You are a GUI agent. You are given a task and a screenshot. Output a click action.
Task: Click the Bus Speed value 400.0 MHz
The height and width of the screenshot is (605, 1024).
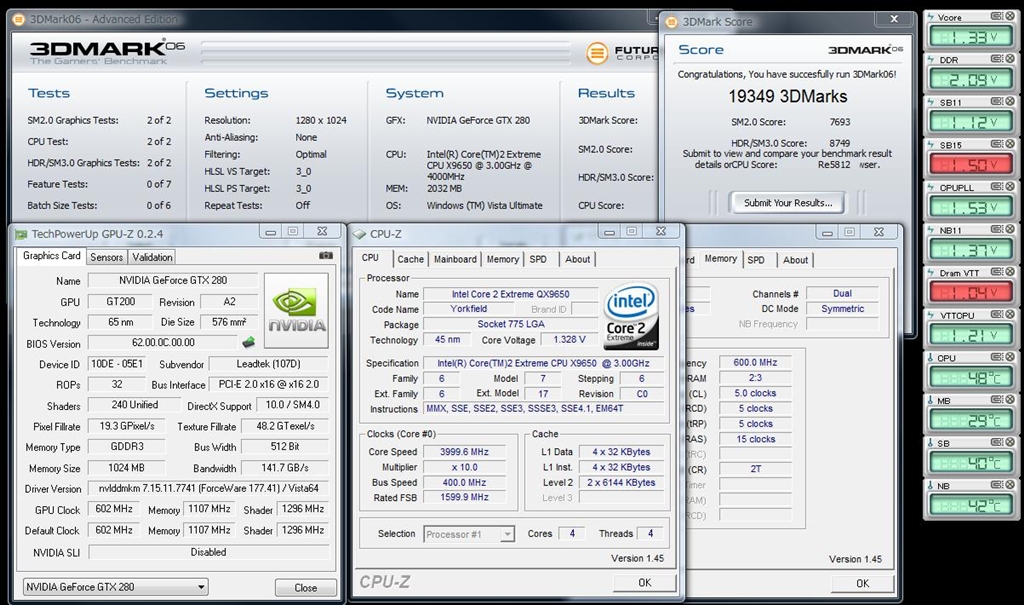(464, 482)
